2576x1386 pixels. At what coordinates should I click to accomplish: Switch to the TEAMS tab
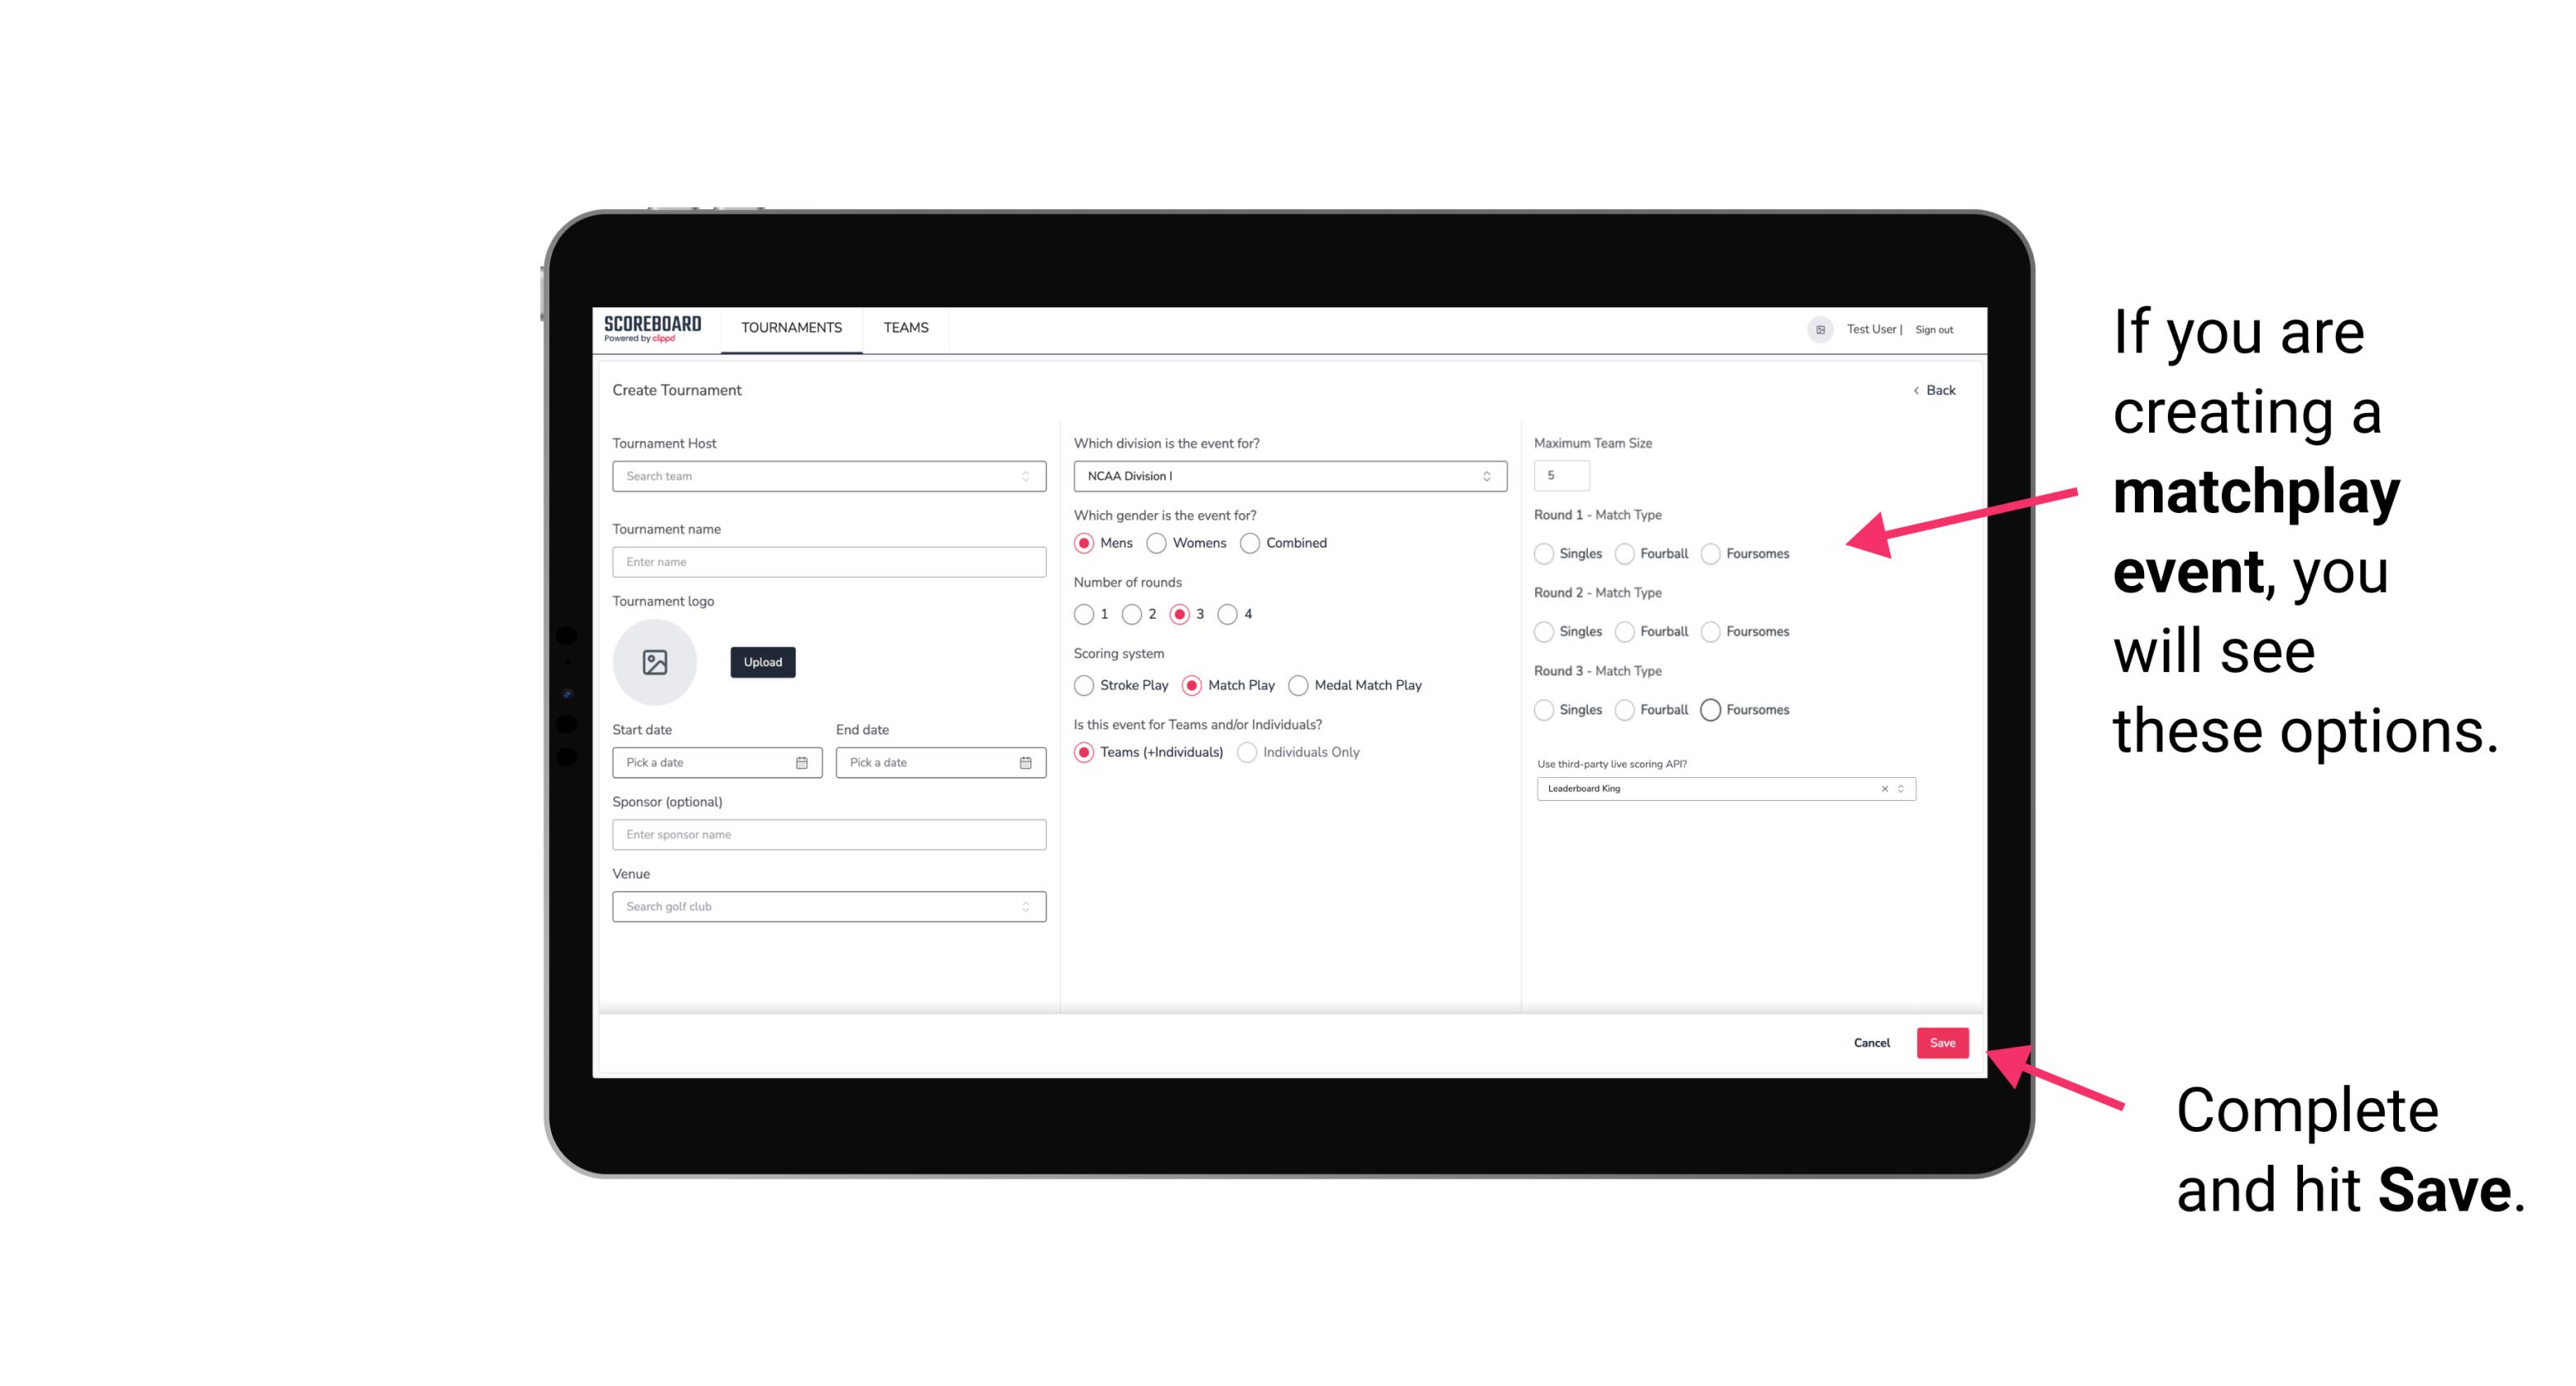[x=906, y=328]
